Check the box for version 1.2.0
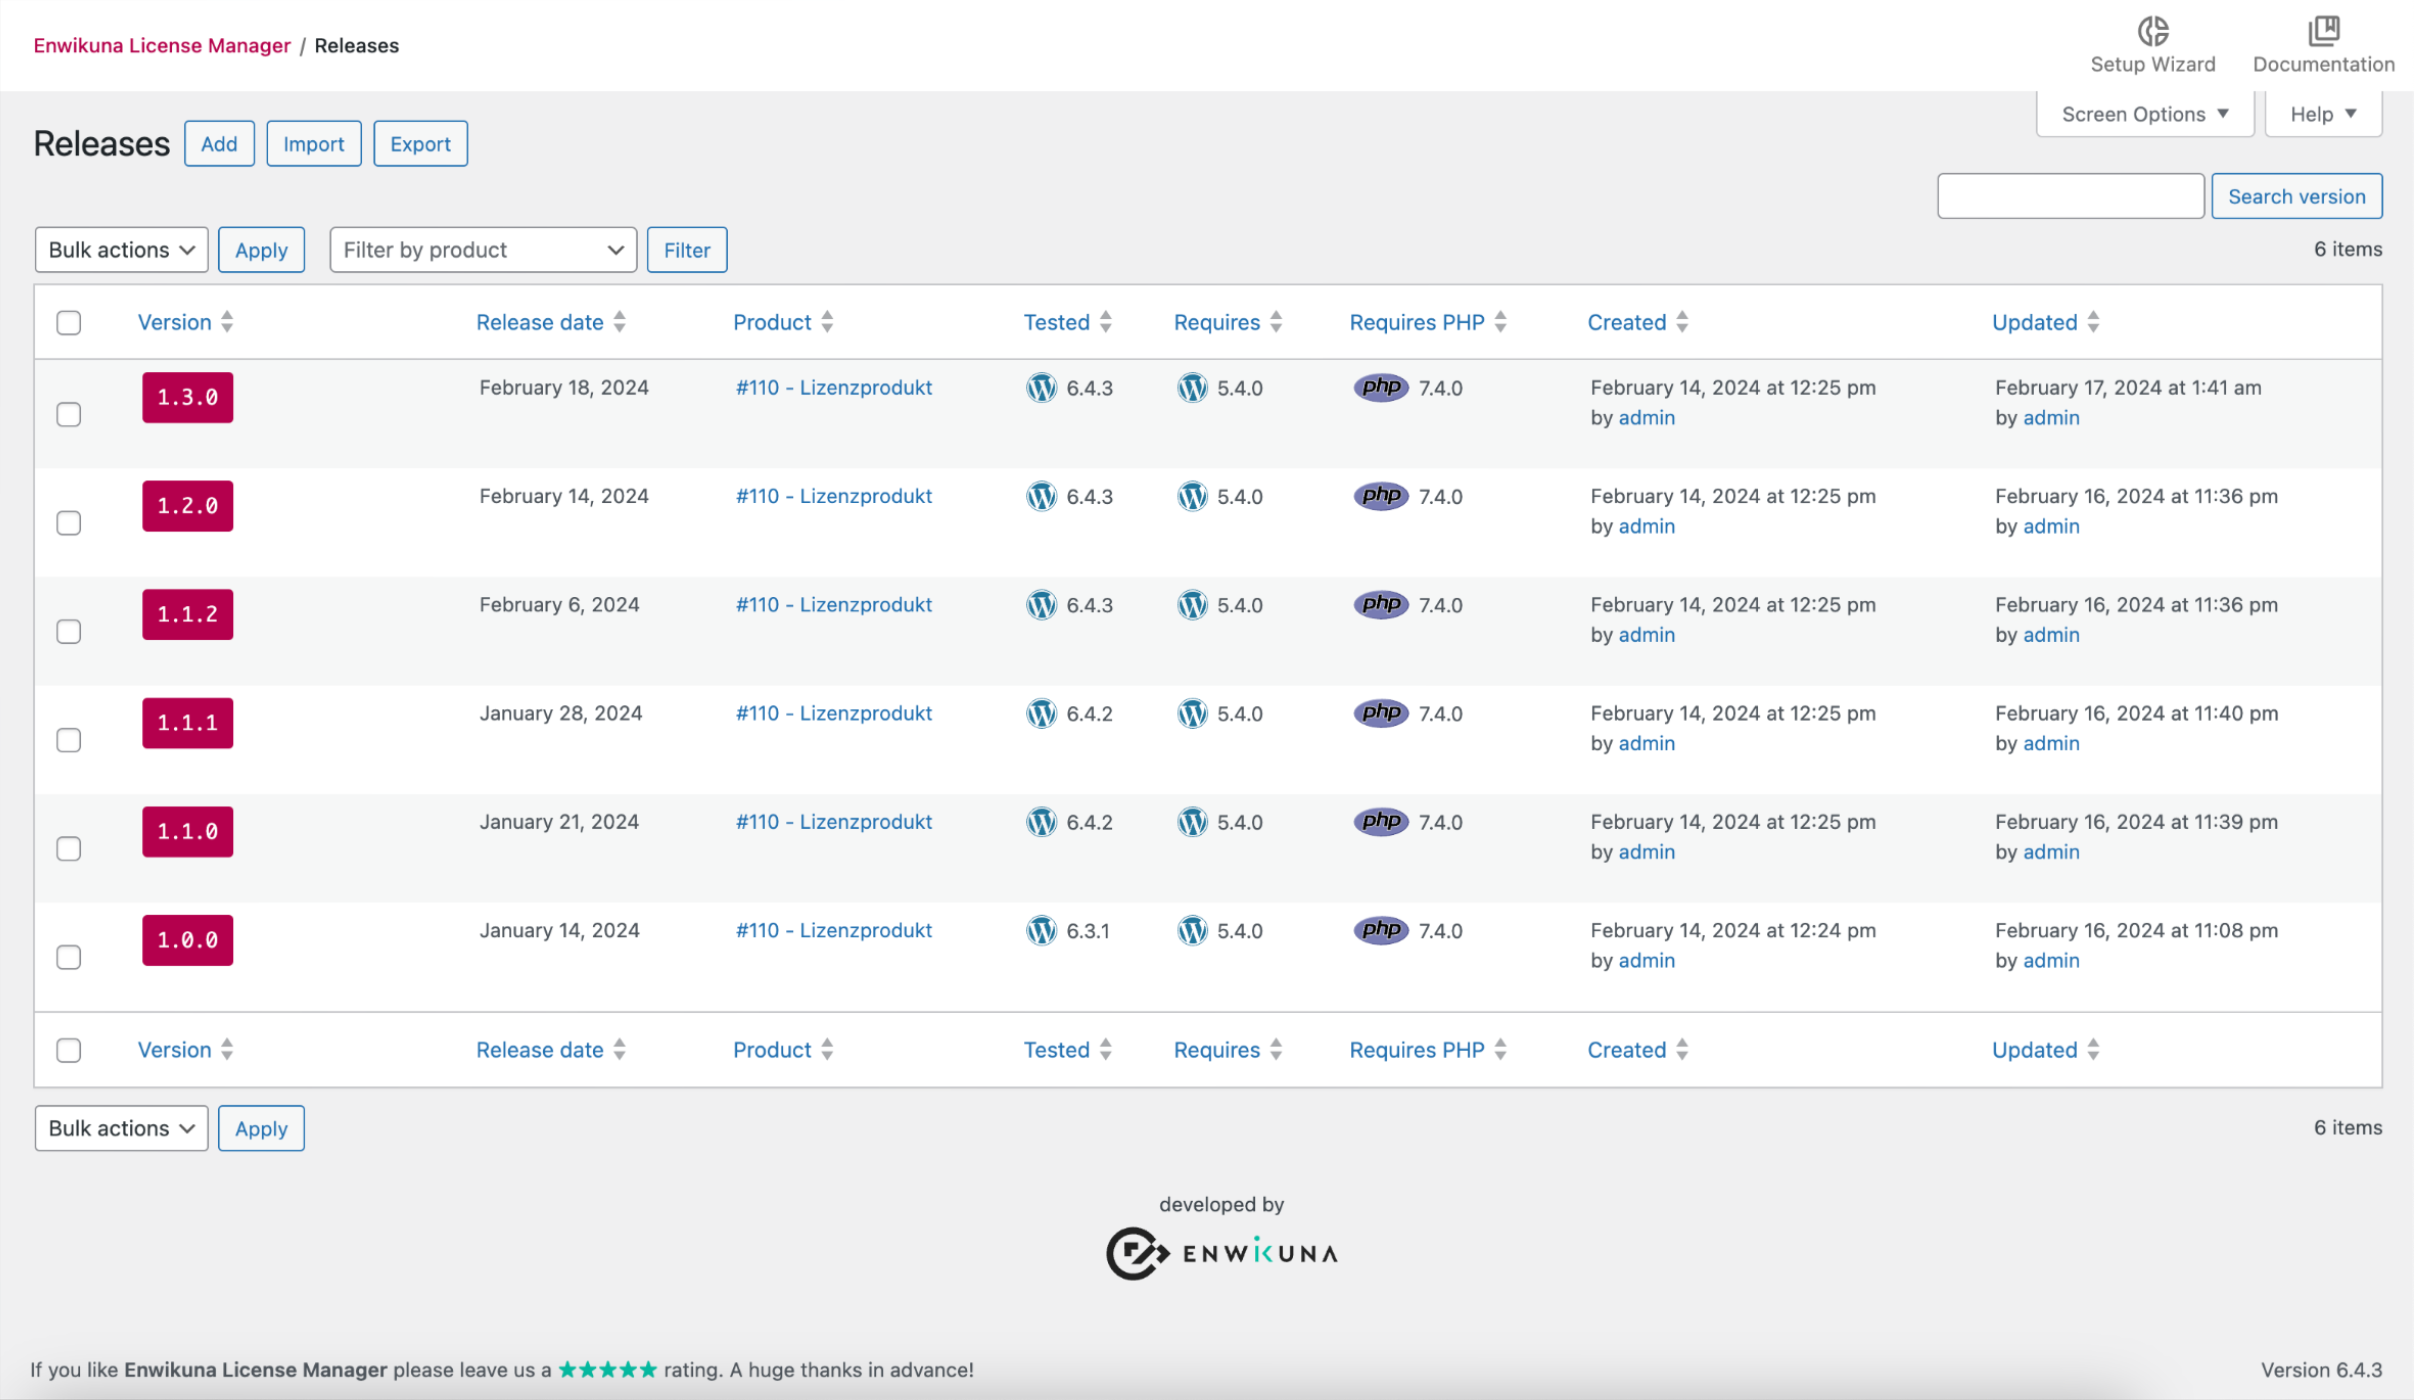Viewport: 2414px width, 1400px height. point(69,523)
